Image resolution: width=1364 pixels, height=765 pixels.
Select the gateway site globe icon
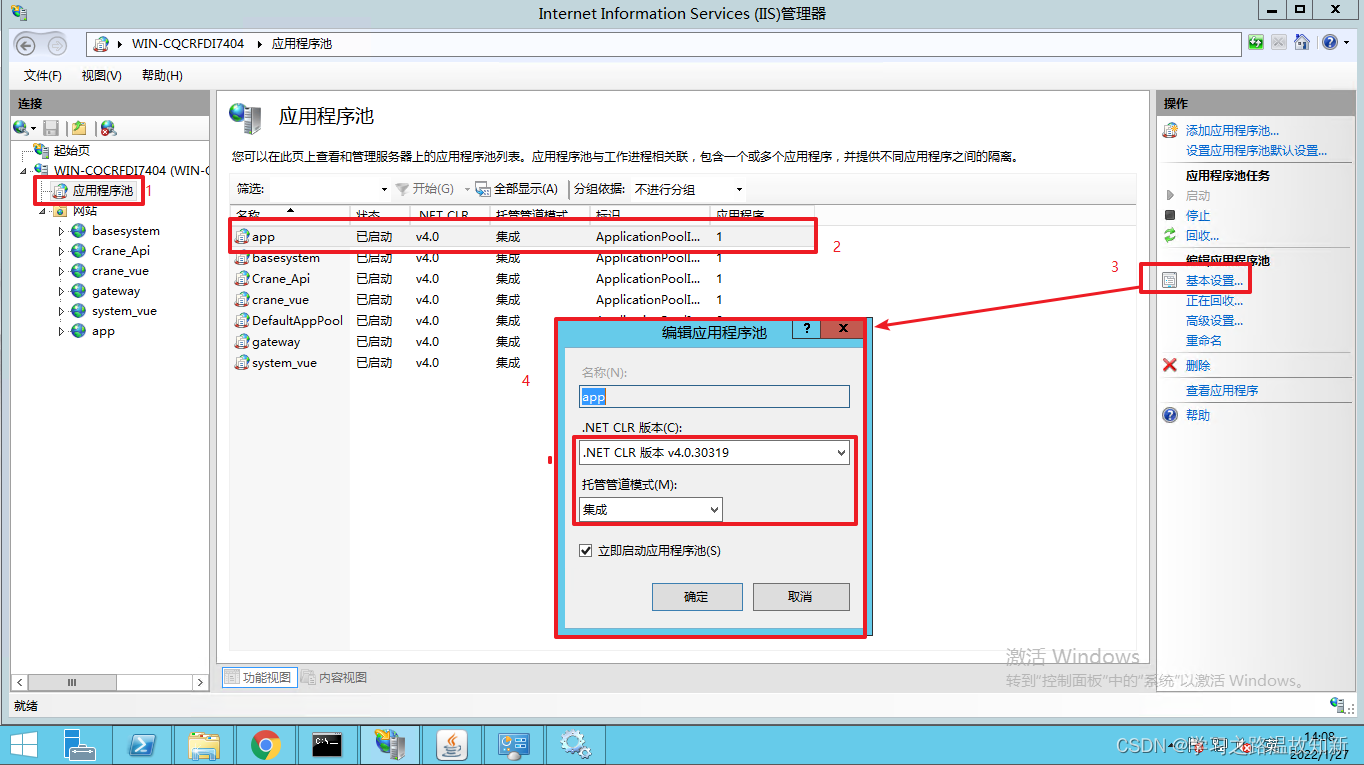[x=78, y=291]
